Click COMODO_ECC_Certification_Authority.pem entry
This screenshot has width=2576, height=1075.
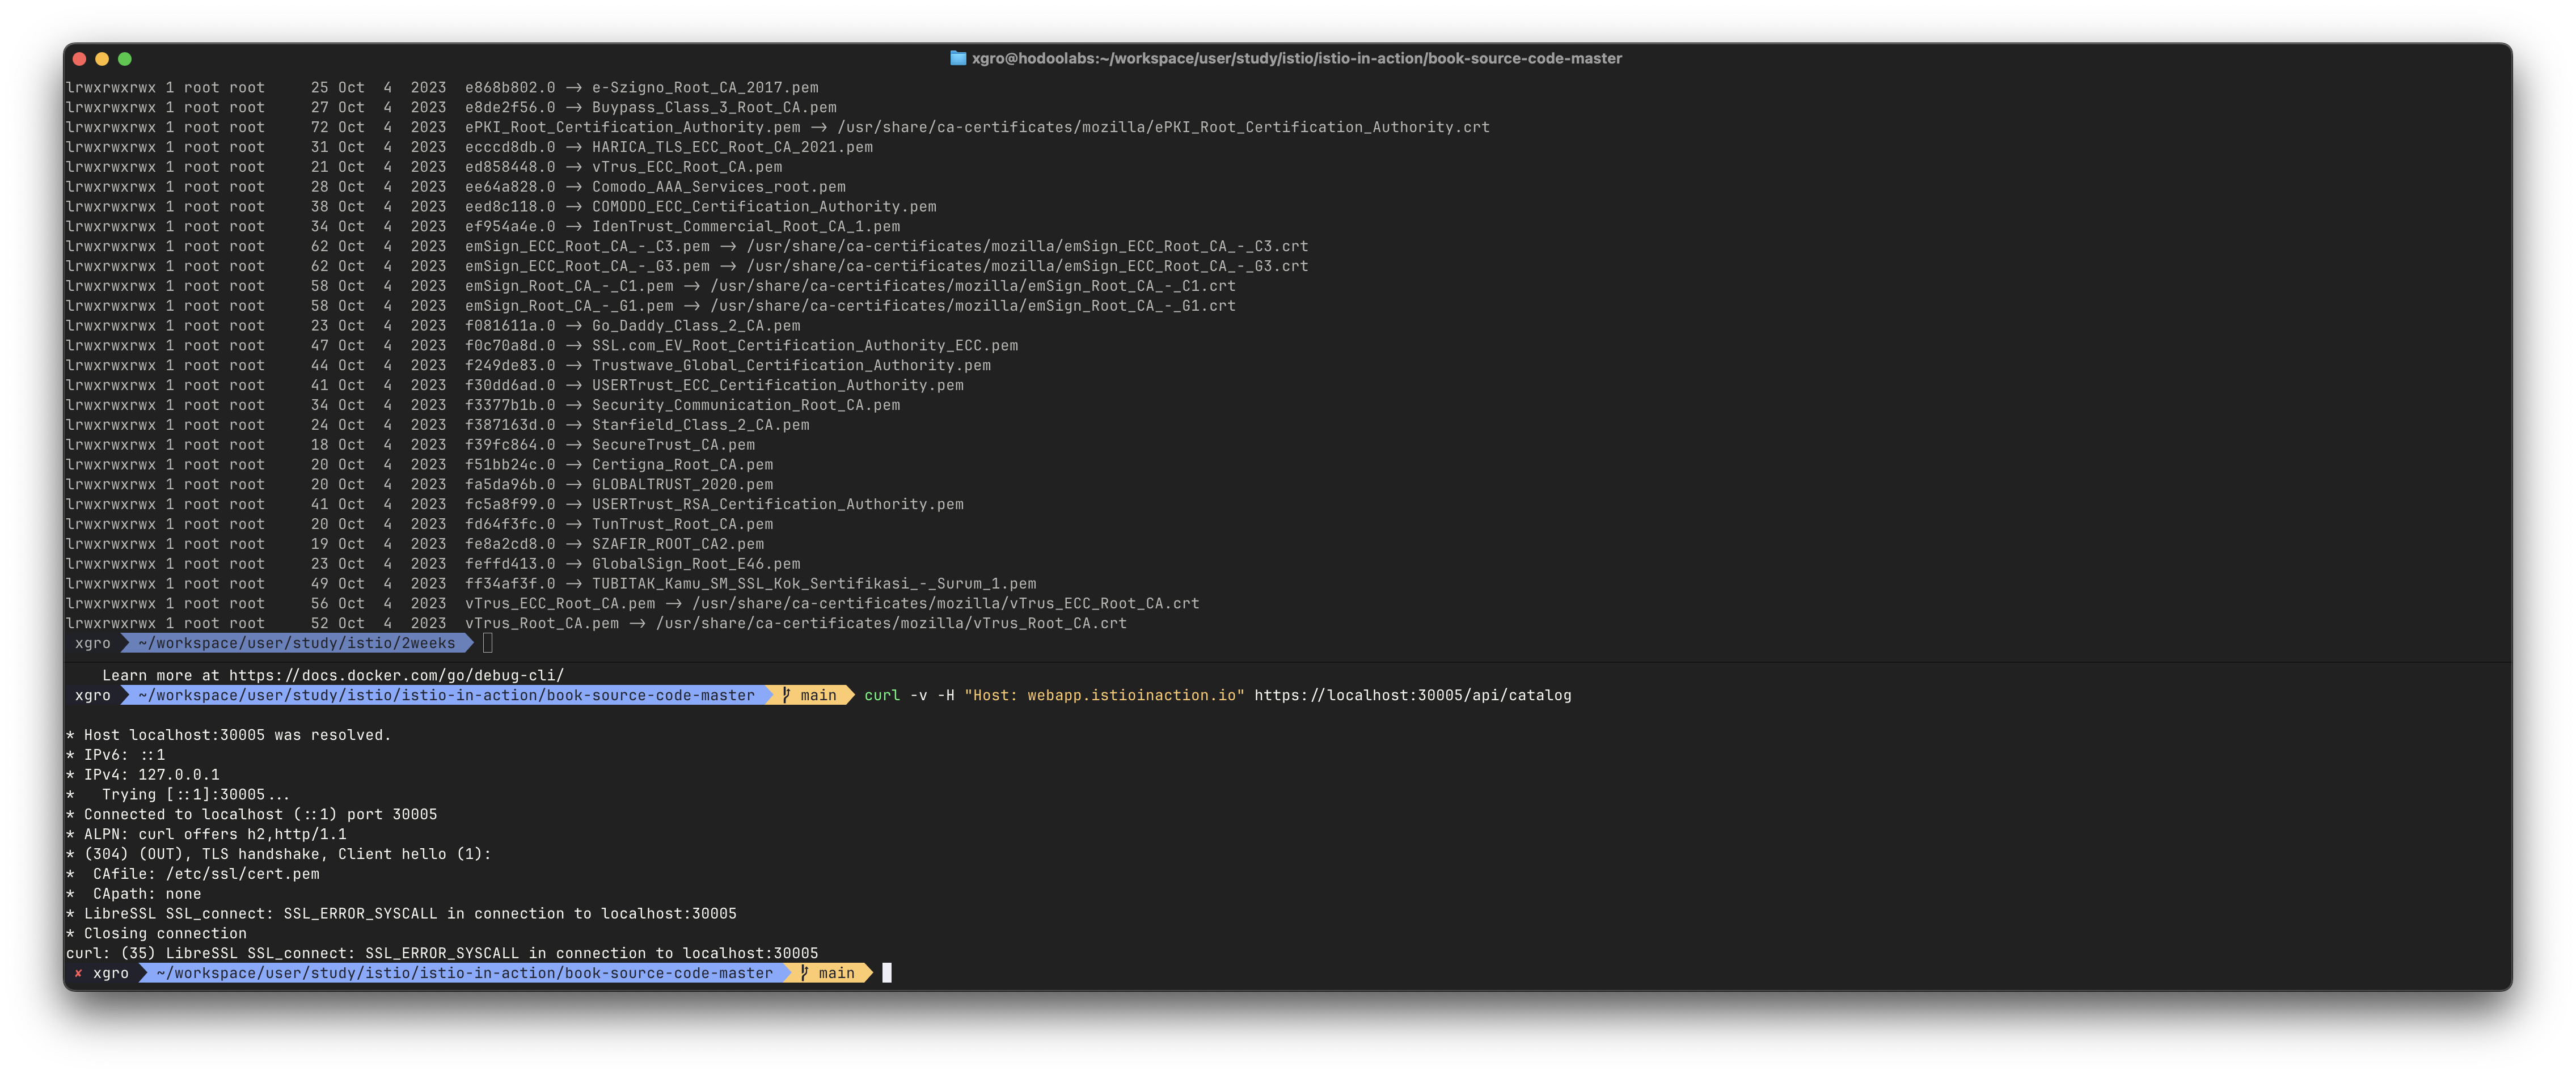[764, 207]
